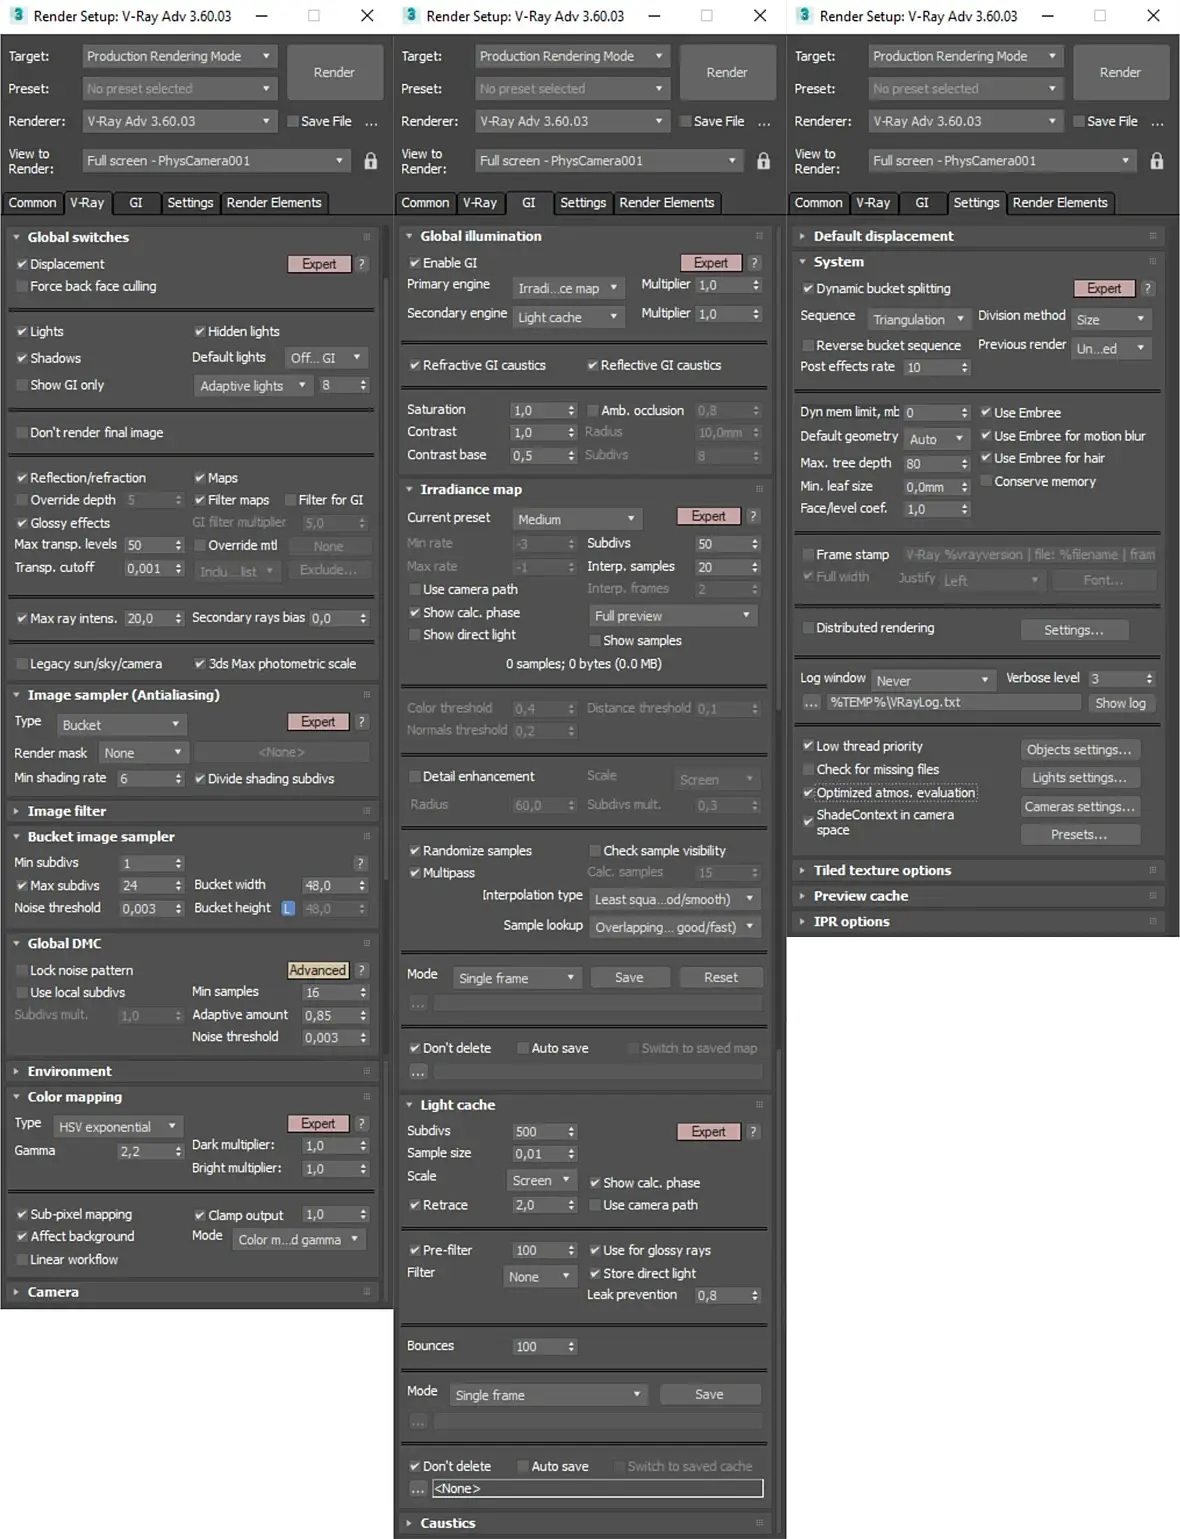Enable the Show GI only checkbox
The image size is (1180, 1539).
point(22,385)
